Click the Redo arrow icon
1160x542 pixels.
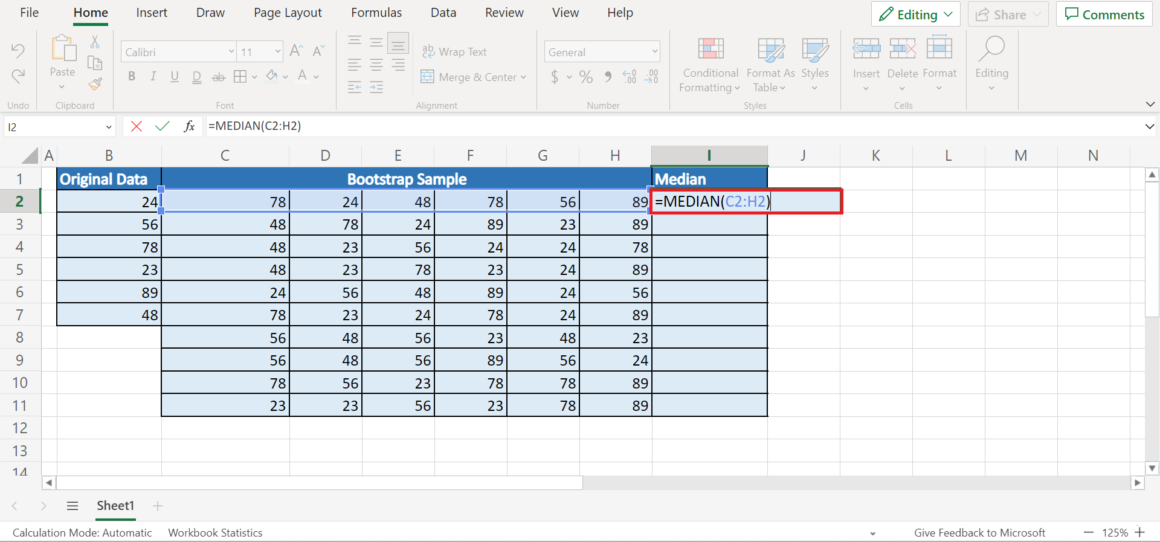[x=18, y=75]
